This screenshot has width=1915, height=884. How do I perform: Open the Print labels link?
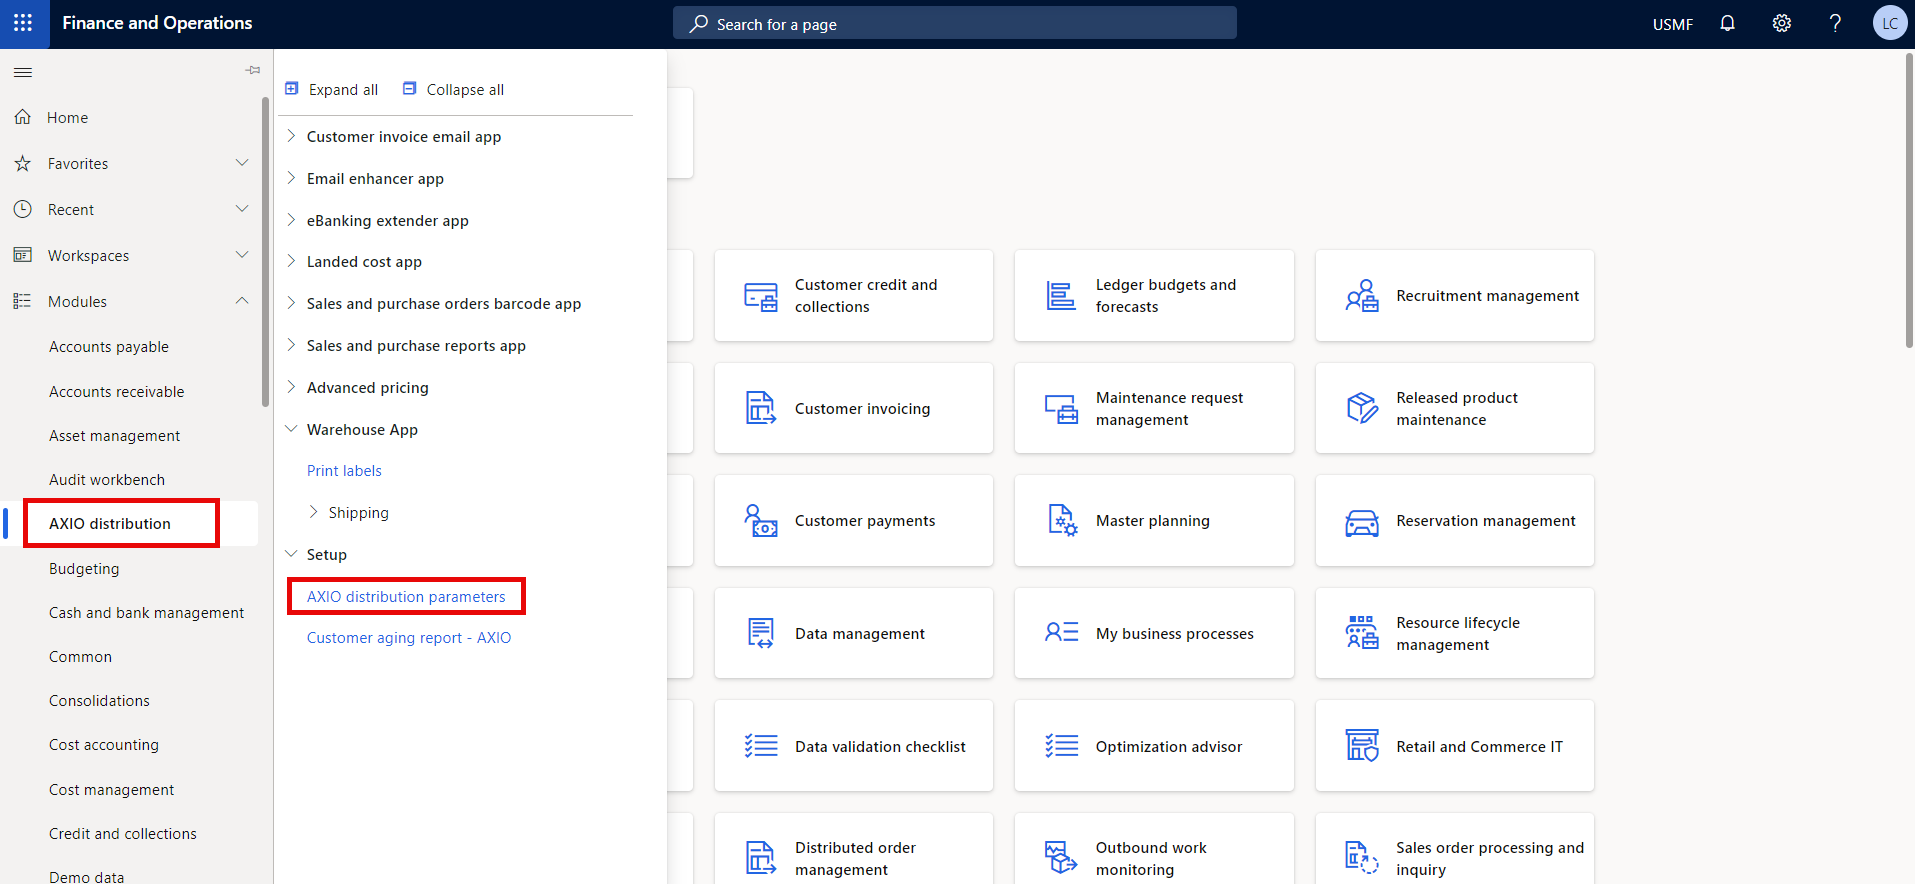tap(344, 471)
